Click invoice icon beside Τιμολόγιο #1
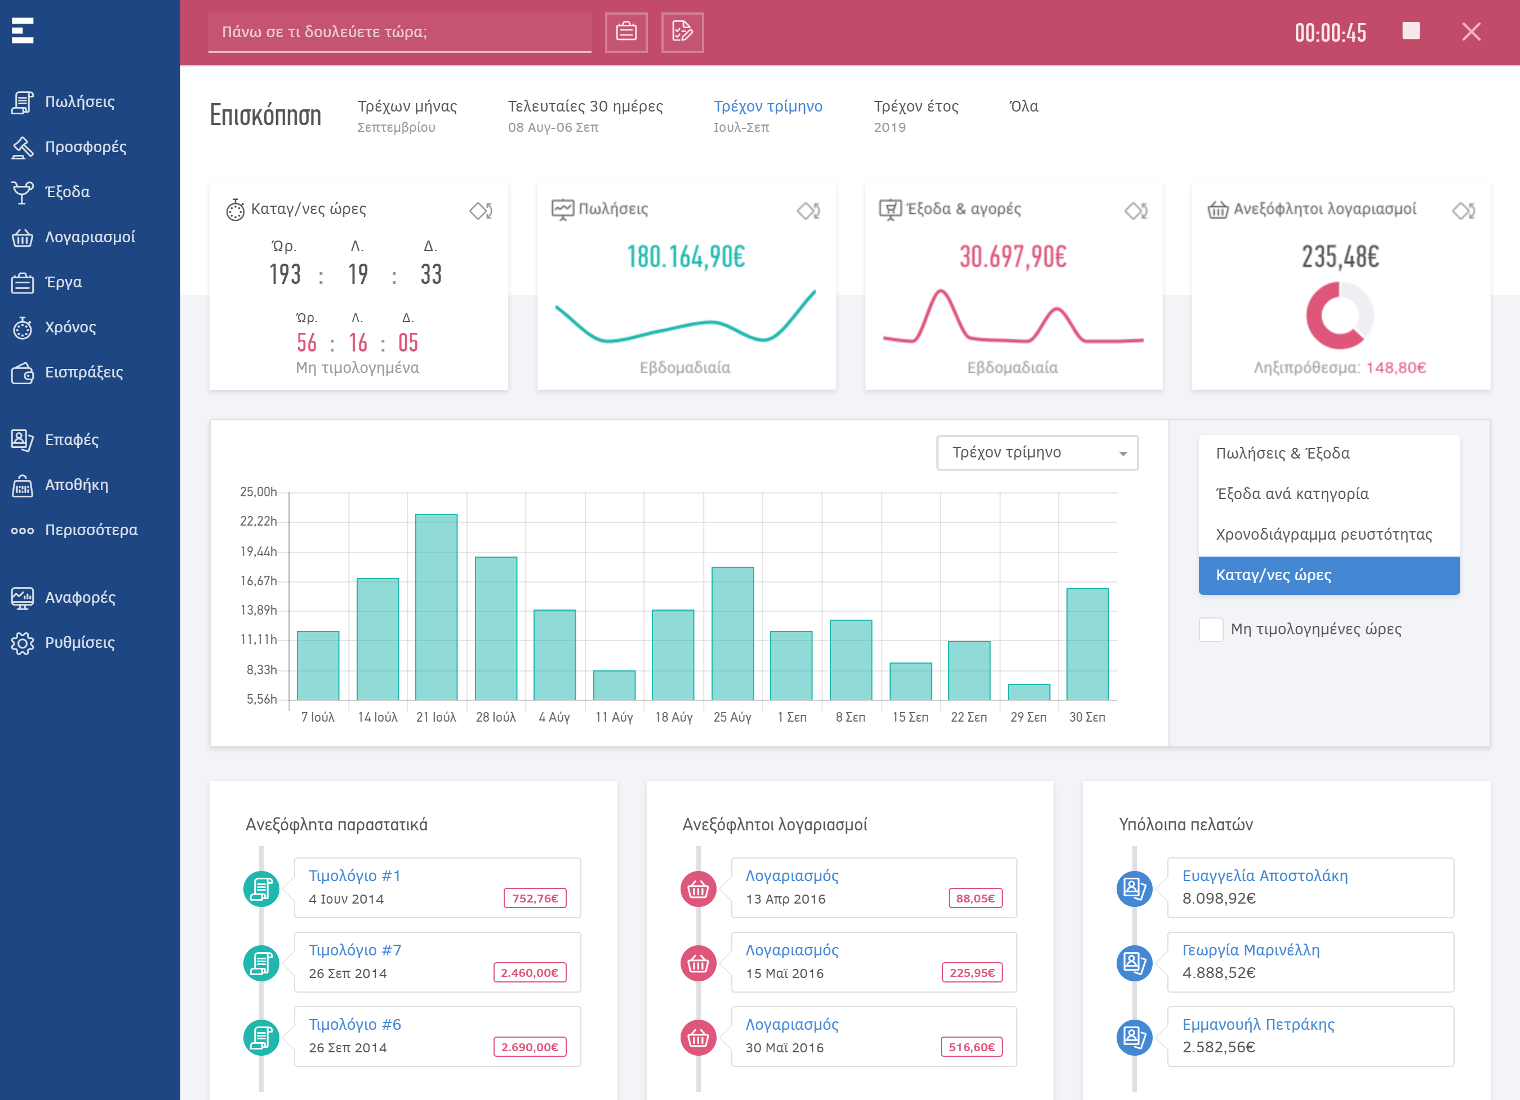Viewport: 1520px width, 1100px height. click(x=262, y=888)
